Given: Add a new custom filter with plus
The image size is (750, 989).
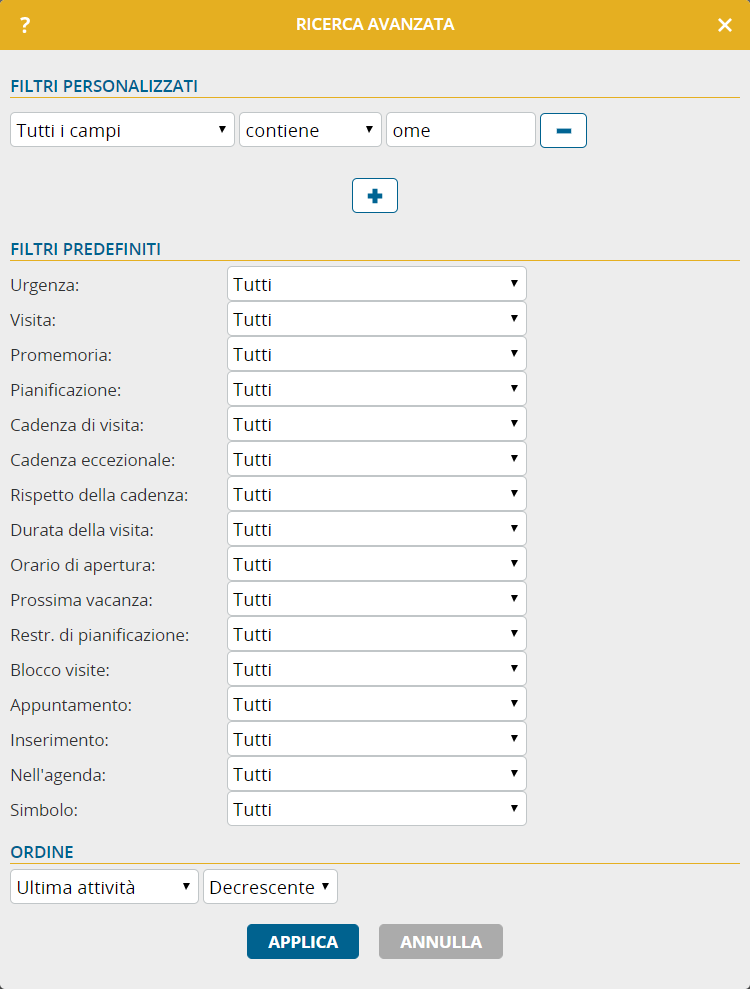Looking at the screenshot, I should (x=375, y=196).
